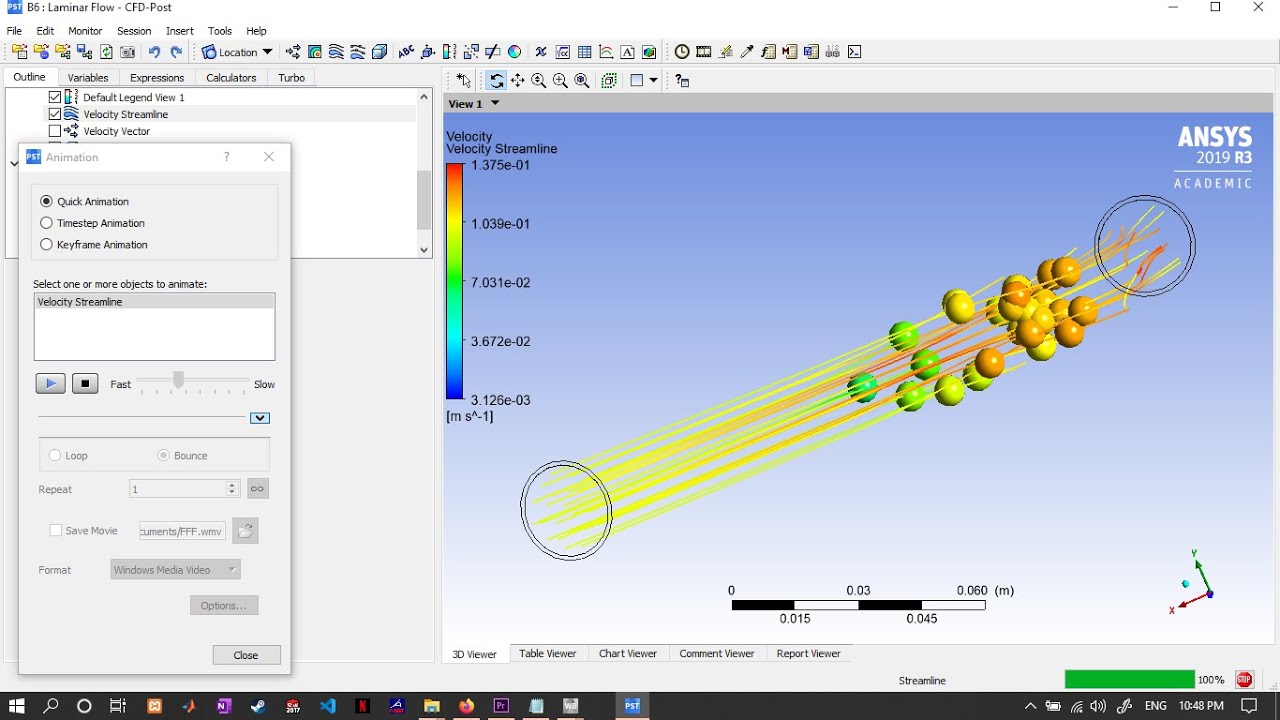Switch to the Chart Viewer tab
This screenshot has height=720, width=1280.
628,653
